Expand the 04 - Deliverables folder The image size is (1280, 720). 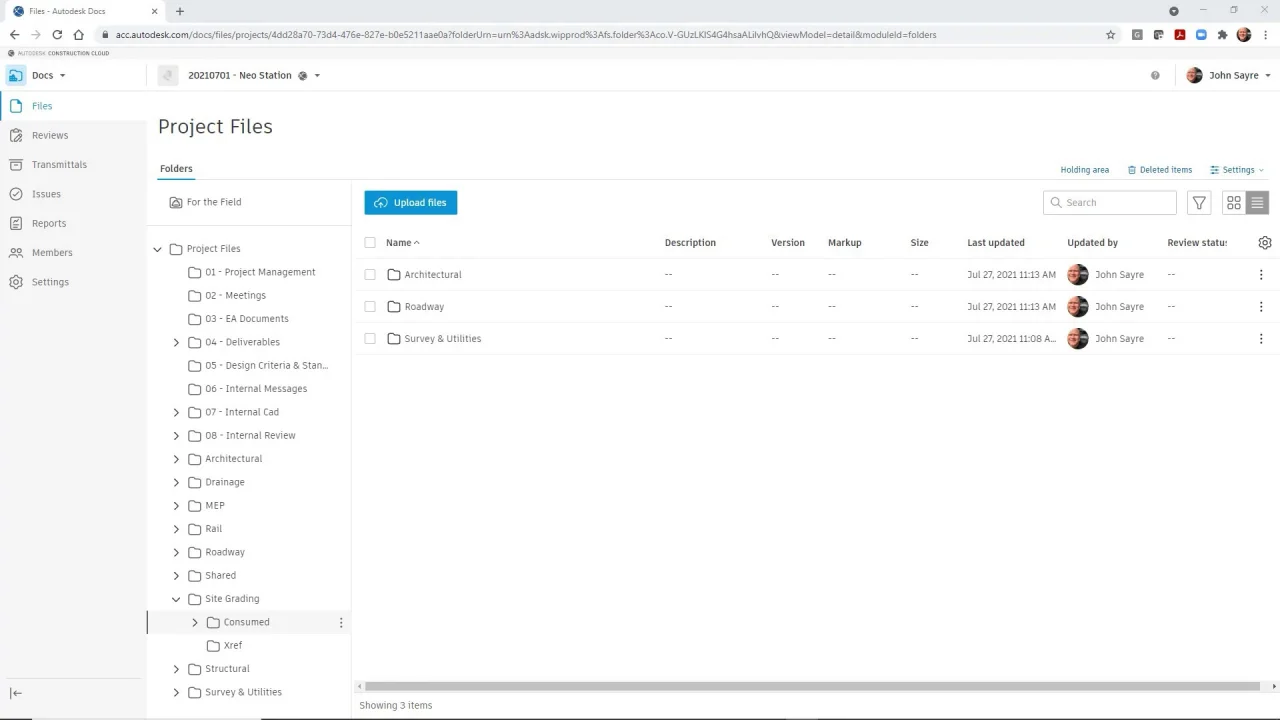pos(177,342)
